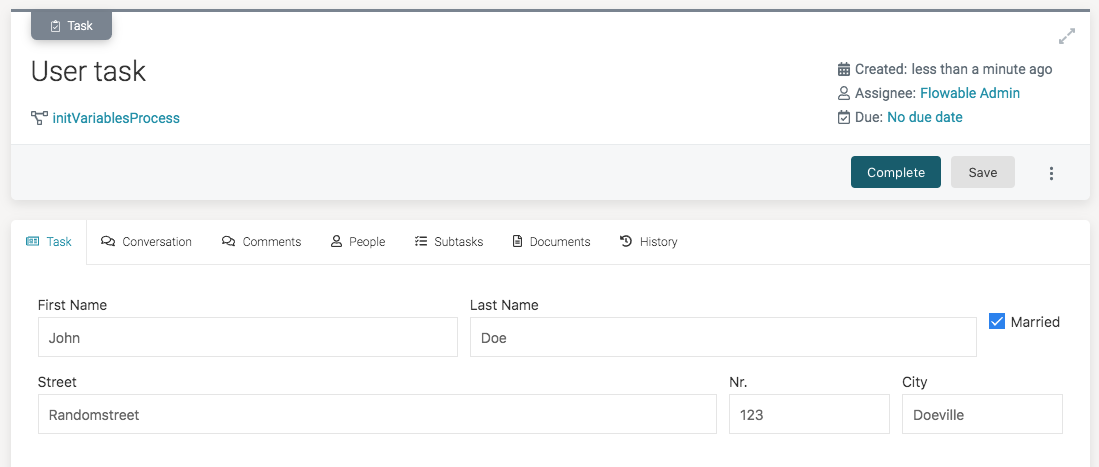
Task: Switch to the Task tab
Action: [x=49, y=242]
